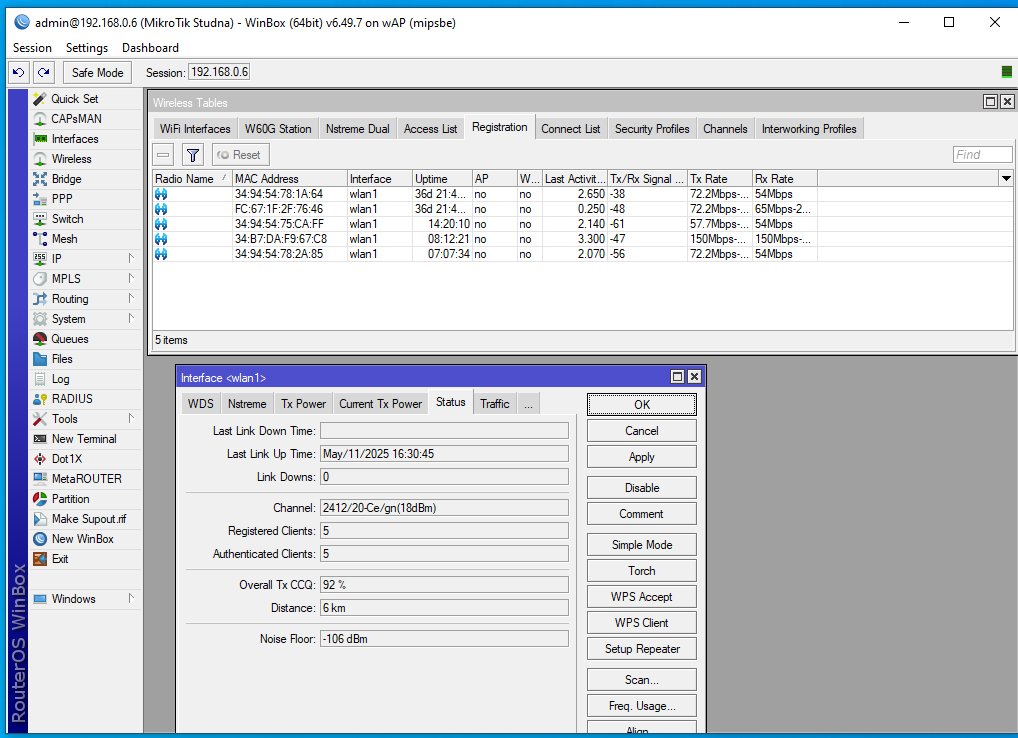Click the Disable button in the wlan1 Interface dialog

point(641,487)
